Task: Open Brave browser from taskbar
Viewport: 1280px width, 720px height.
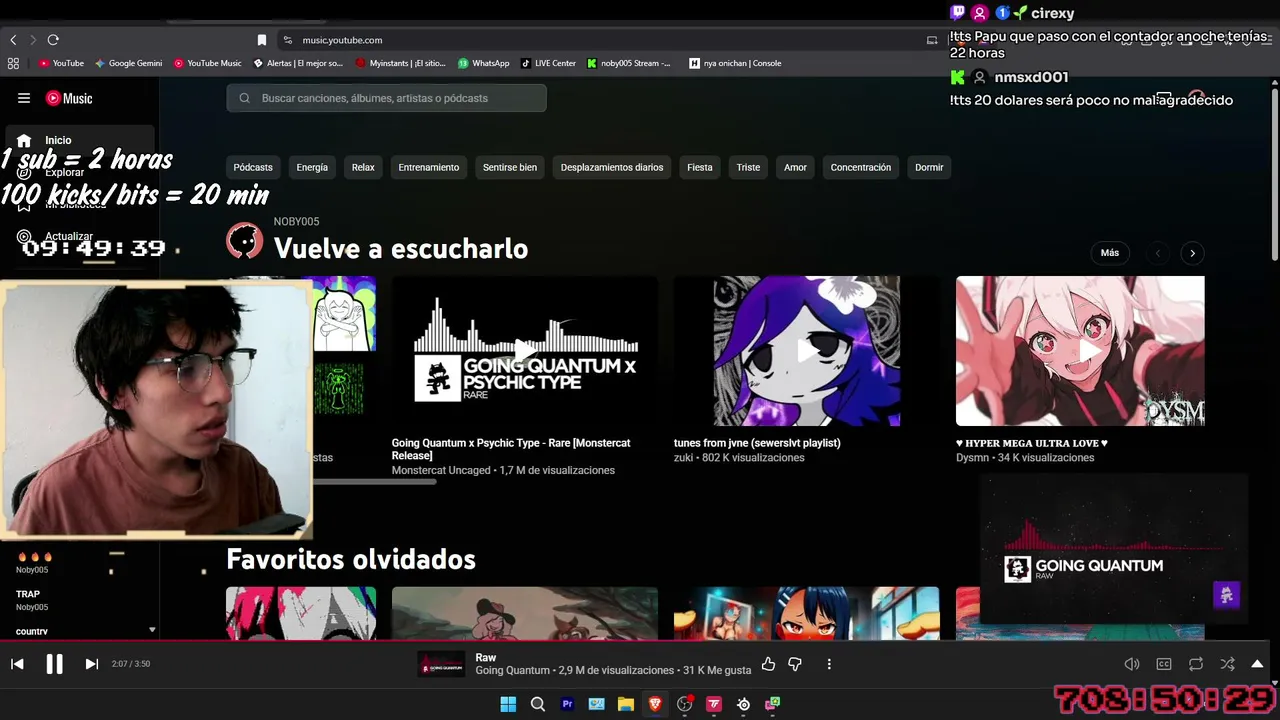Action: point(655,704)
